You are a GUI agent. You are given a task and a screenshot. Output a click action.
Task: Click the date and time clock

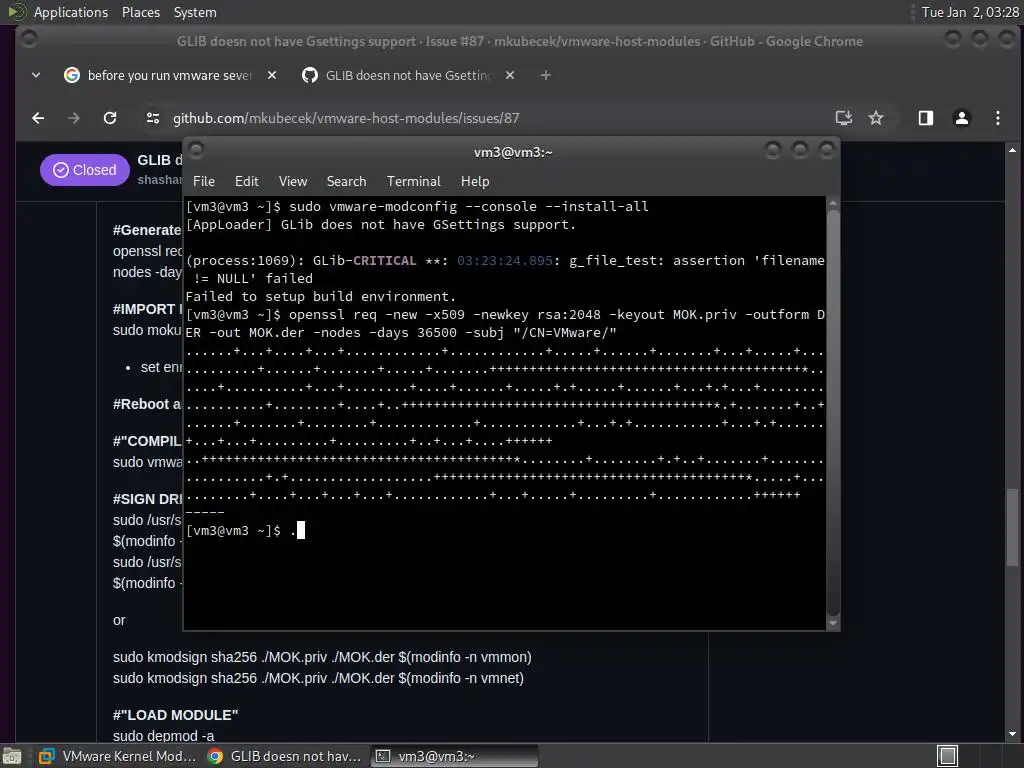coord(970,12)
